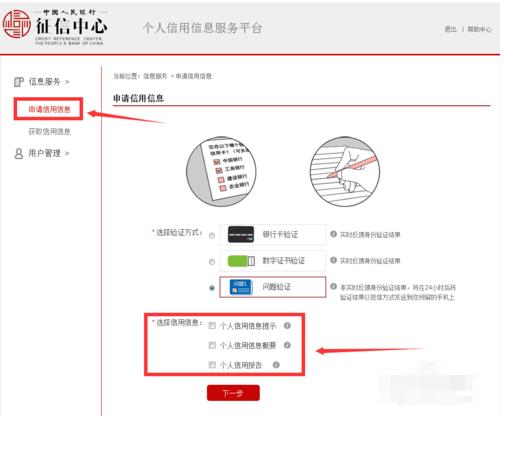Screen dimensions: 507x461
Task: Click info icon next to 个人信用信息提示
Action: (287, 326)
